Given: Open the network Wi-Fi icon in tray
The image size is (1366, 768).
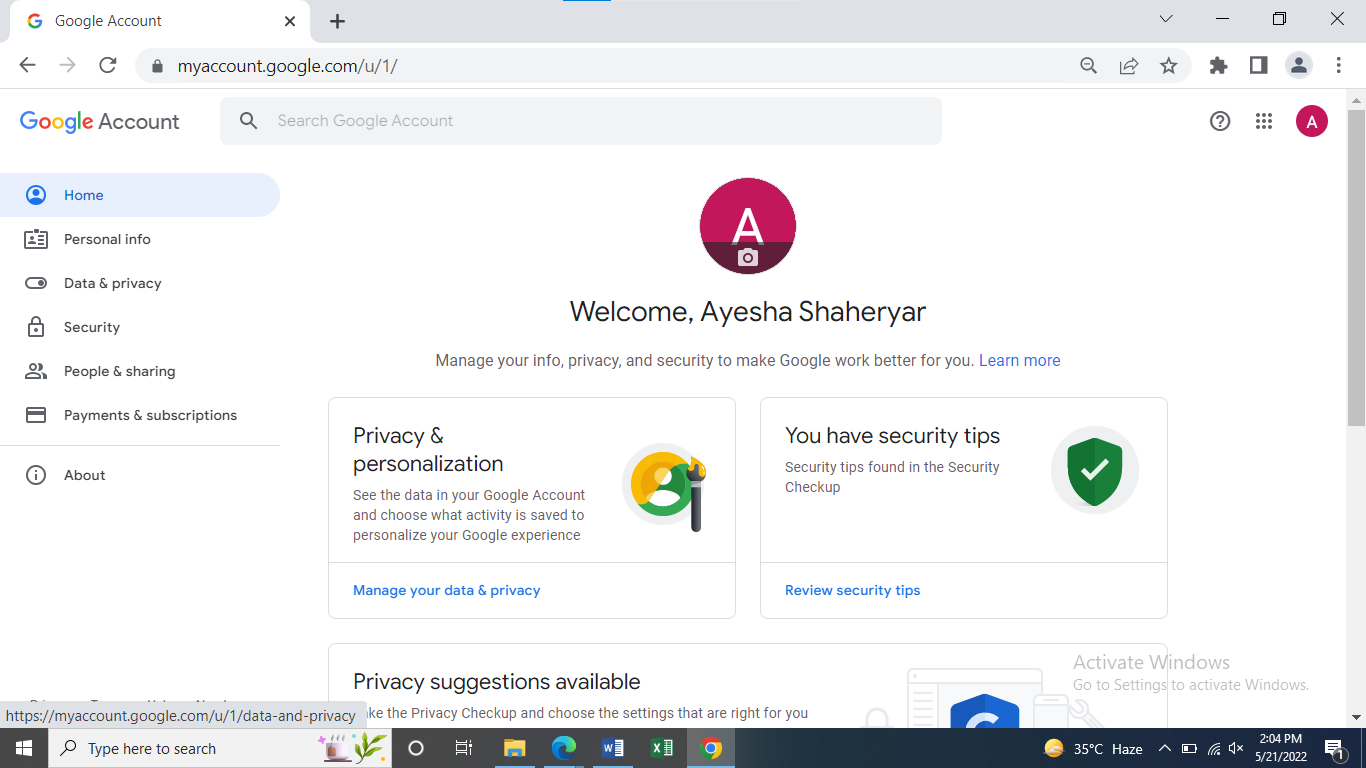Looking at the screenshot, I should tap(1214, 748).
